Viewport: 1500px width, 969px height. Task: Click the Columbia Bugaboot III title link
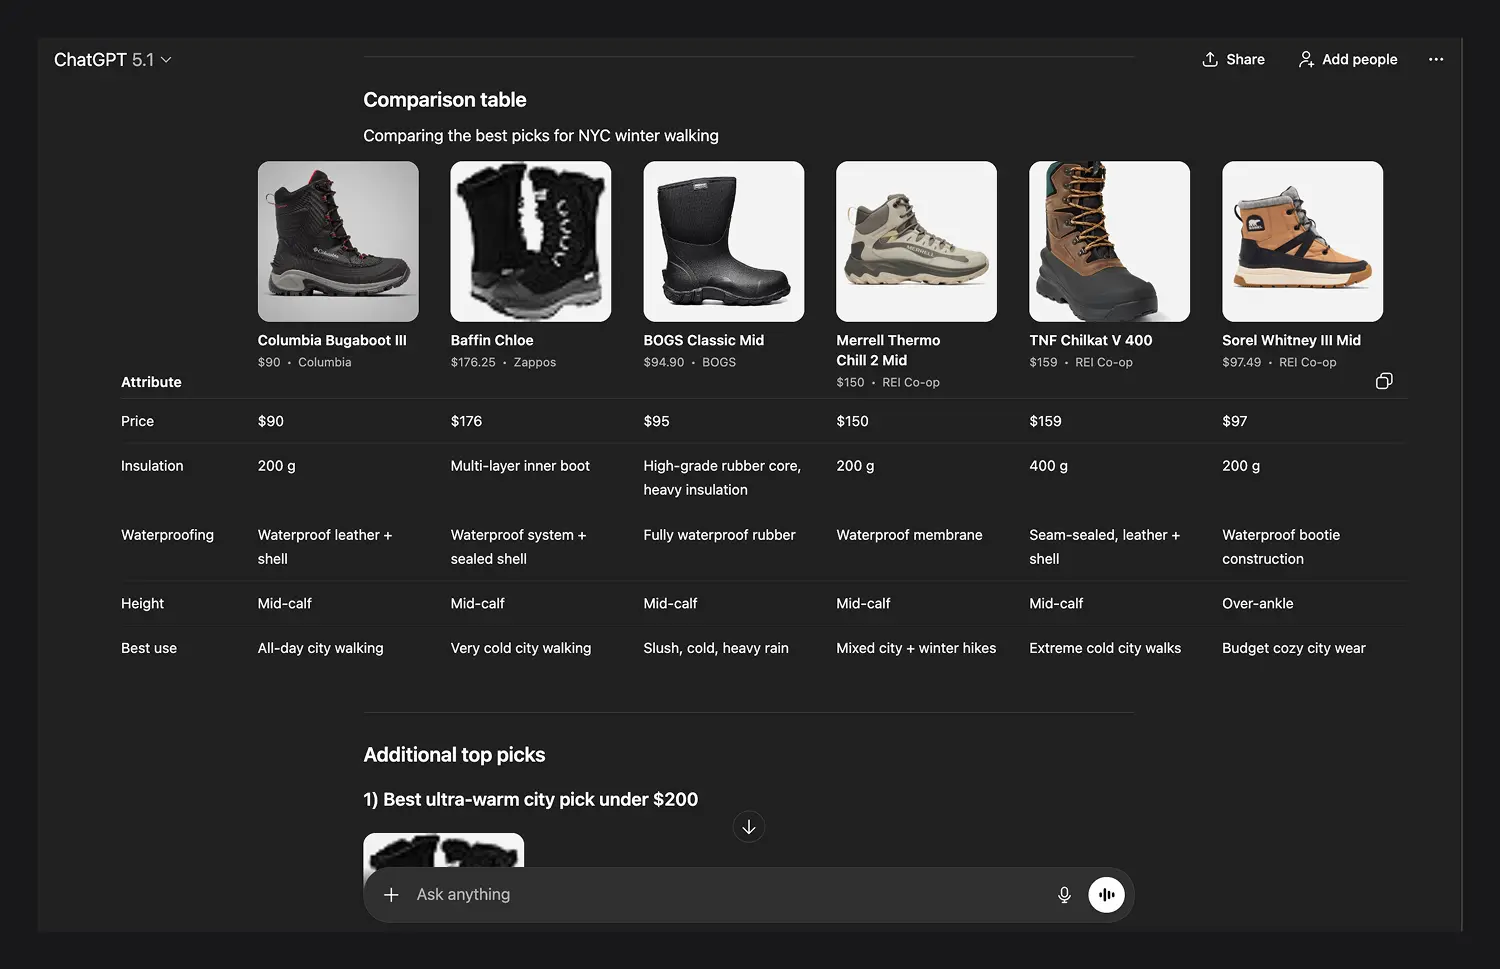[332, 341]
